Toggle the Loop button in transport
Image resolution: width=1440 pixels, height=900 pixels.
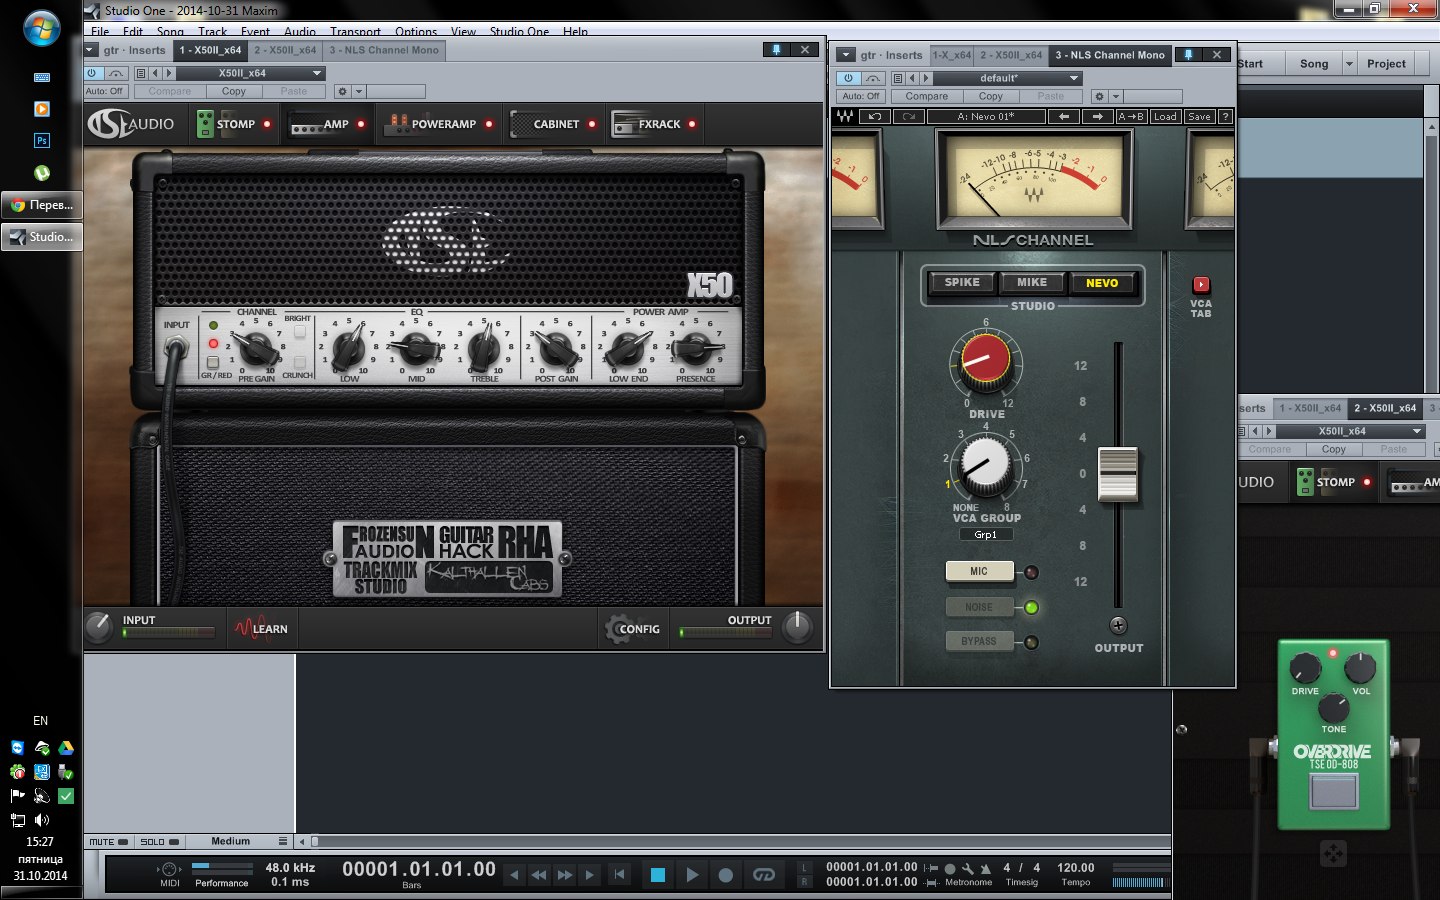coord(763,875)
